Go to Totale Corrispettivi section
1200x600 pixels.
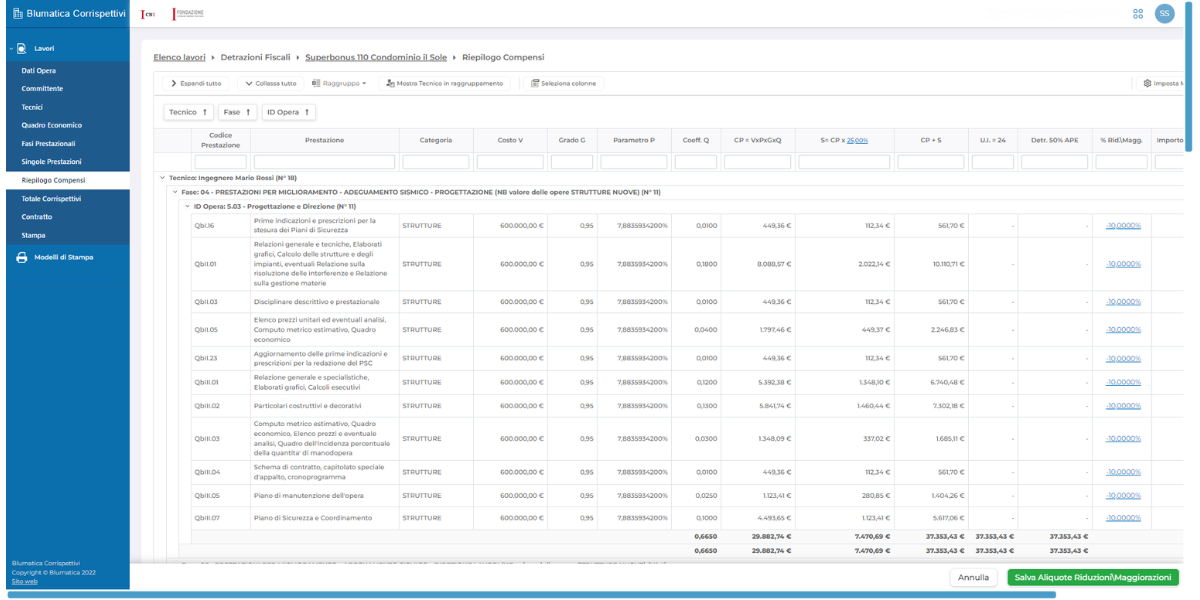coord(52,198)
